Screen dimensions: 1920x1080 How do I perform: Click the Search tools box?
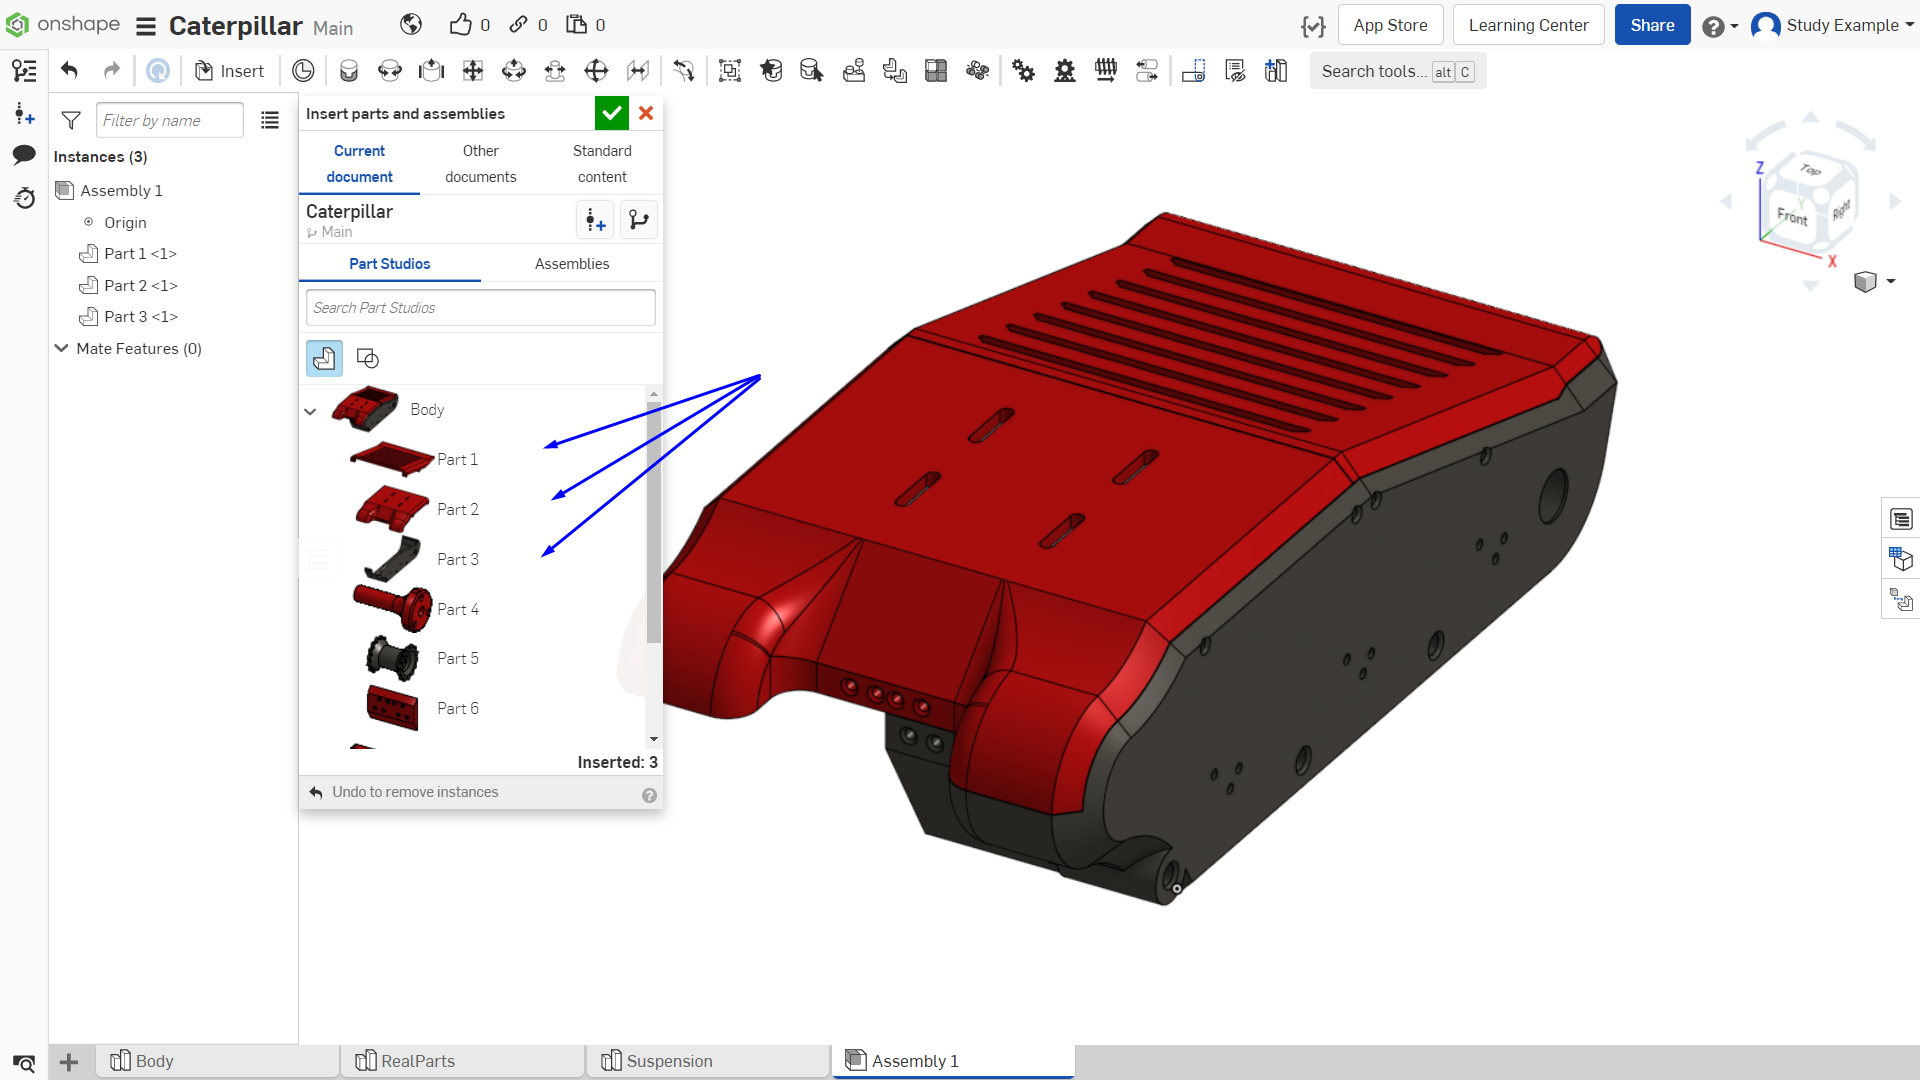(x=1398, y=71)
